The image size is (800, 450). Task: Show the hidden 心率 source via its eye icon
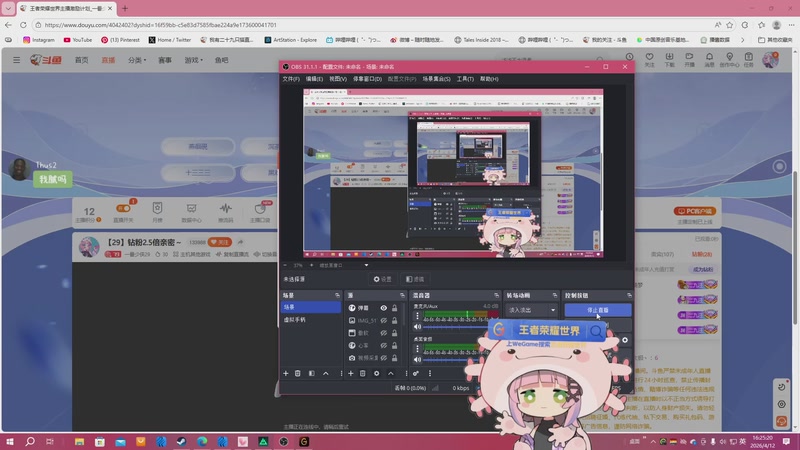[384, 345]
